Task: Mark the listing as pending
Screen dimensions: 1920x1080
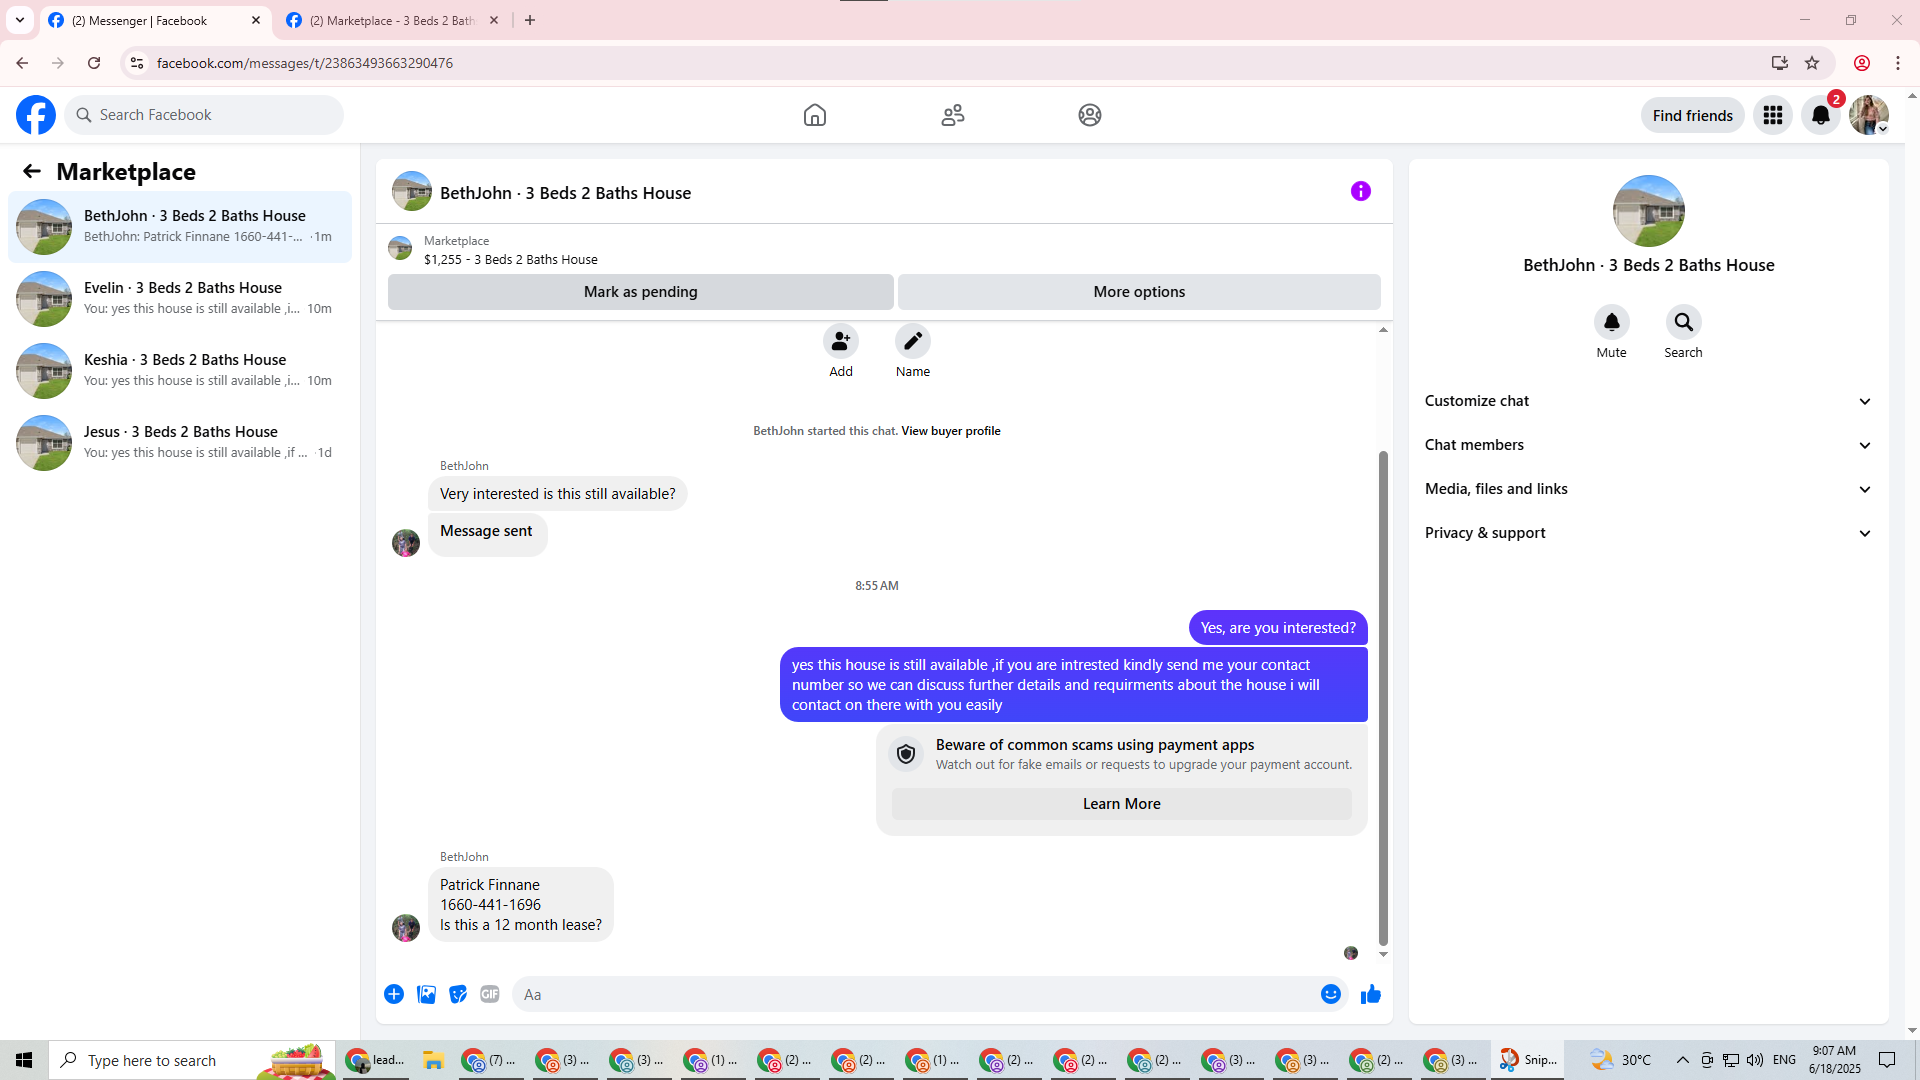Action: (641, 292)
